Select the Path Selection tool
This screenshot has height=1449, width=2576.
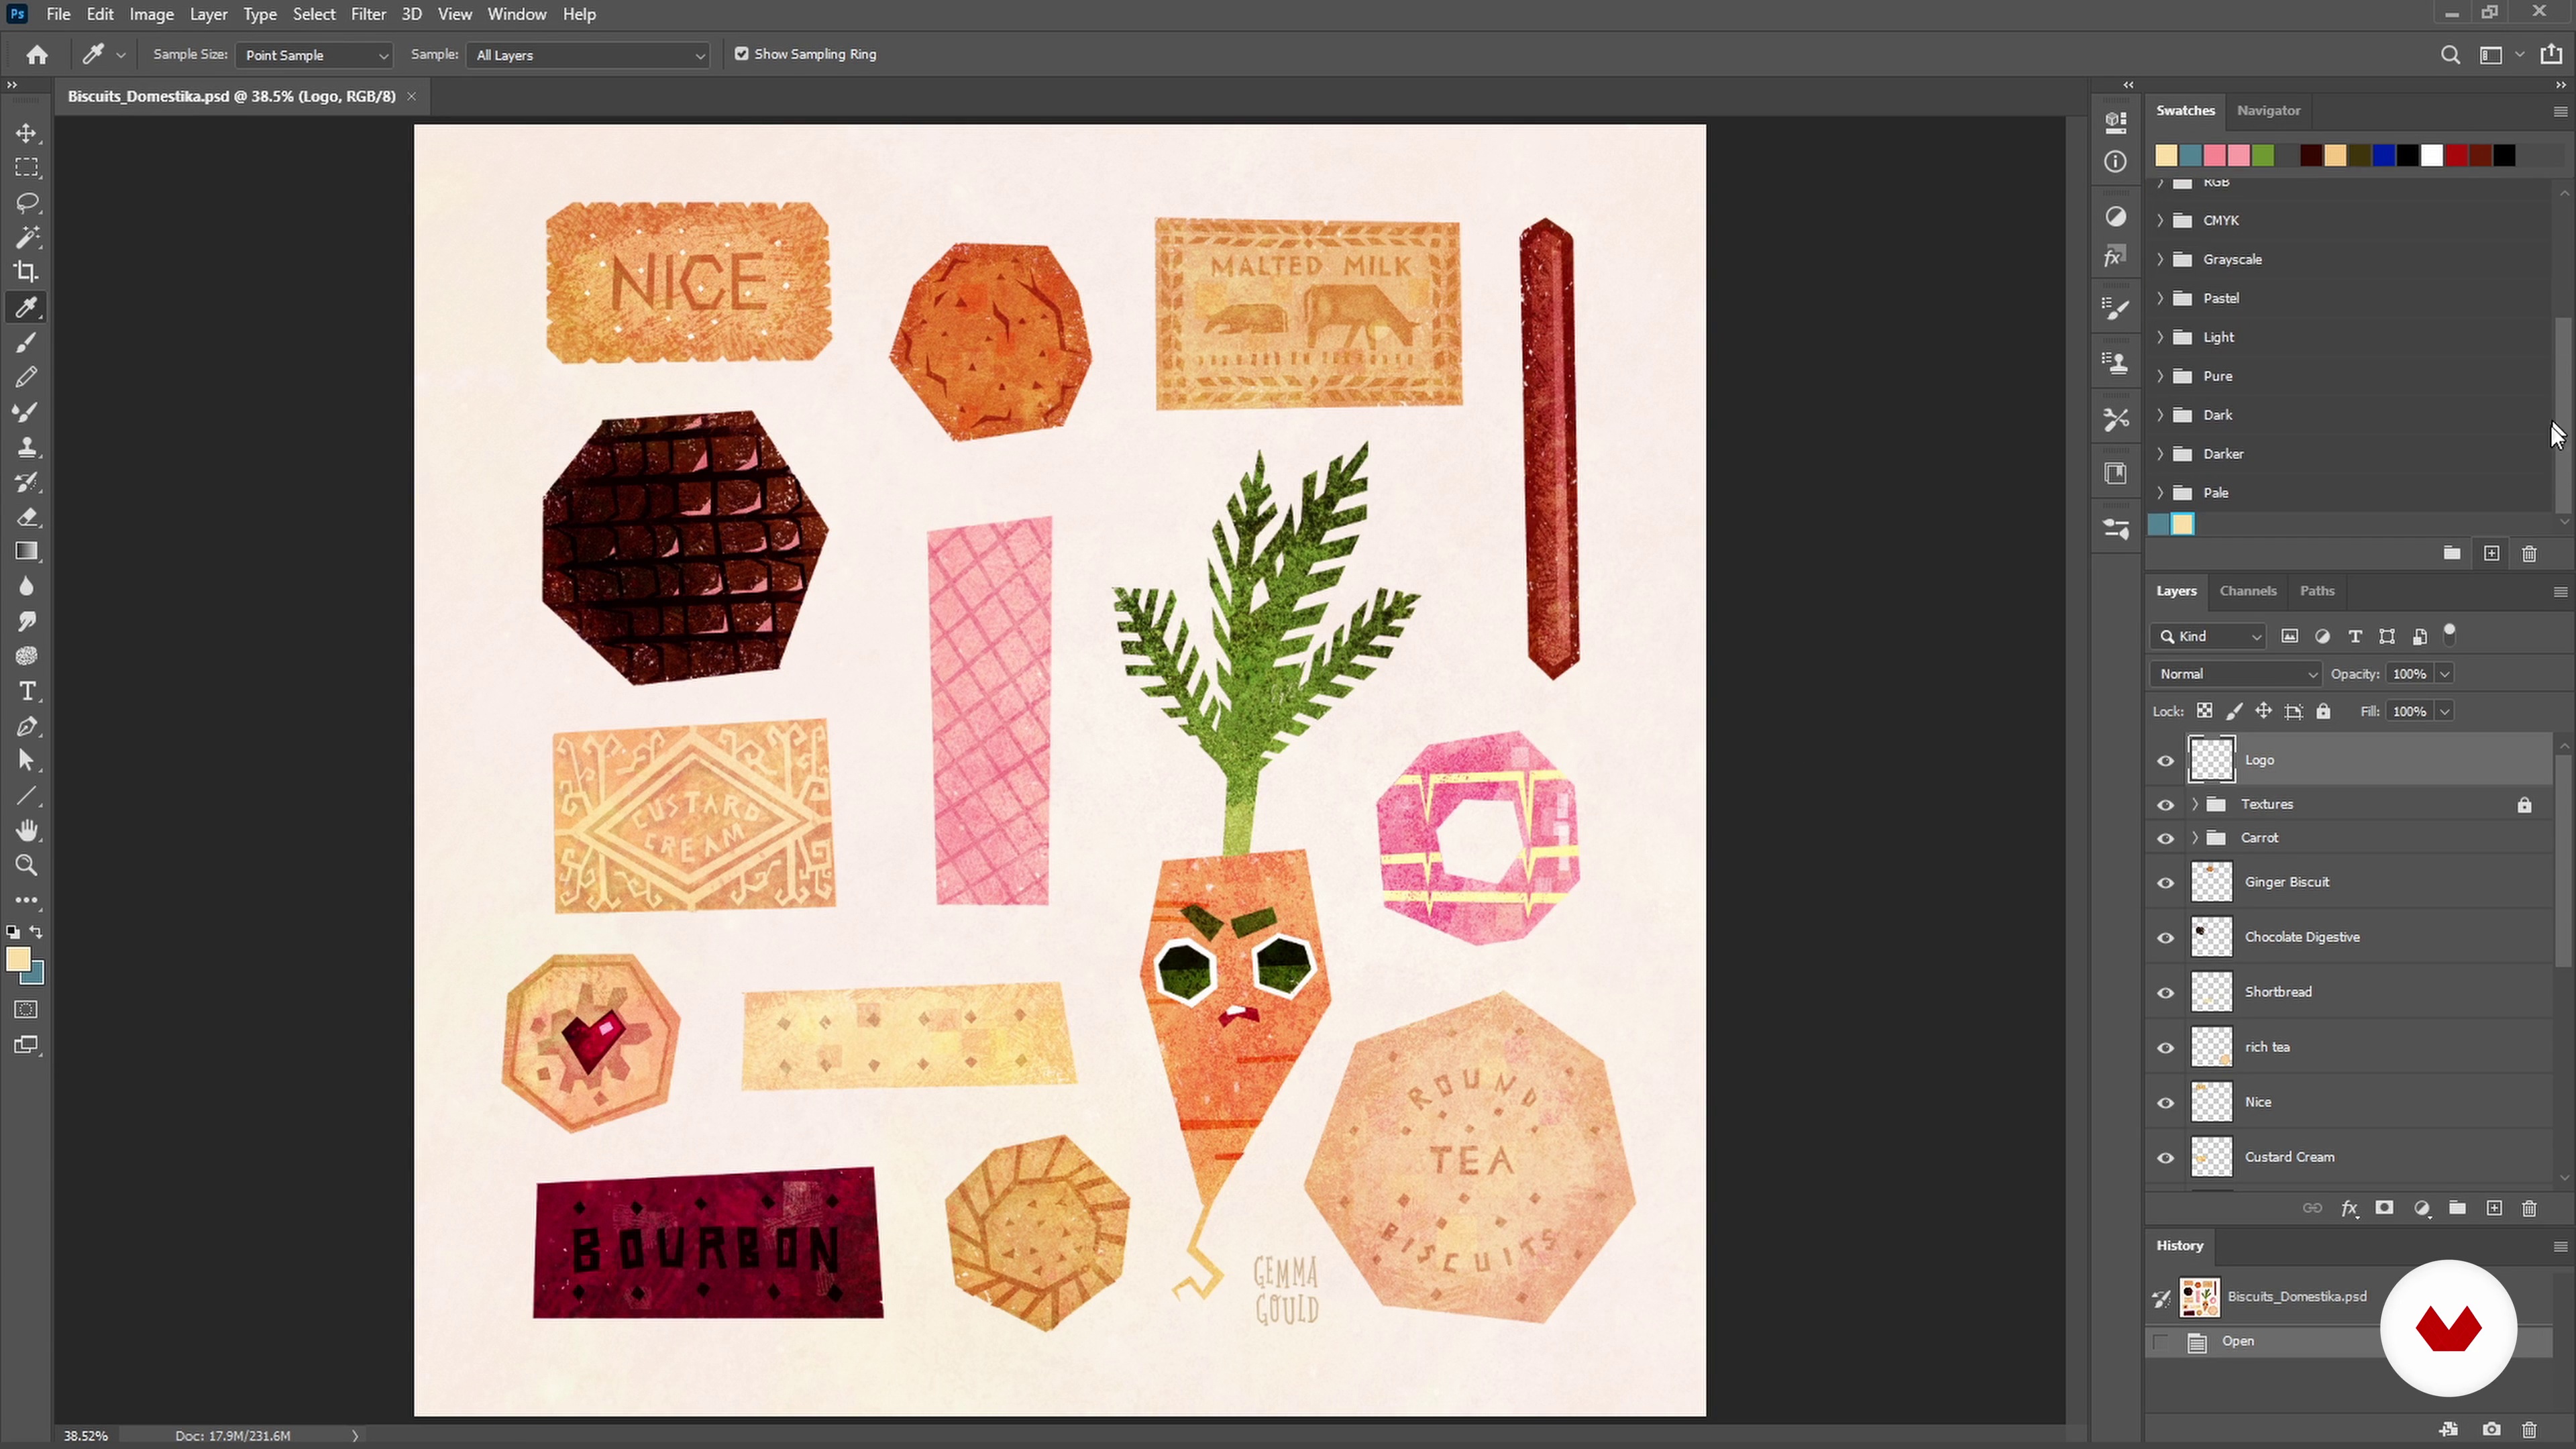pos(27,761)
